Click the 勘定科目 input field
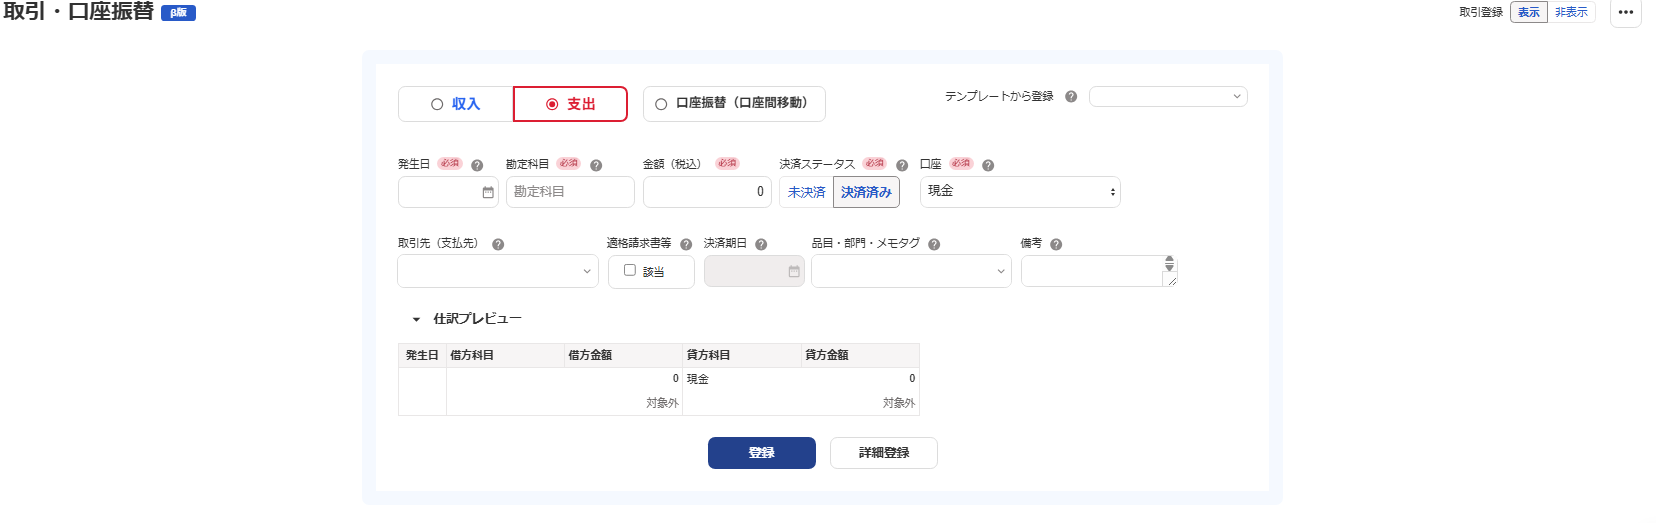 pos(570,192)
